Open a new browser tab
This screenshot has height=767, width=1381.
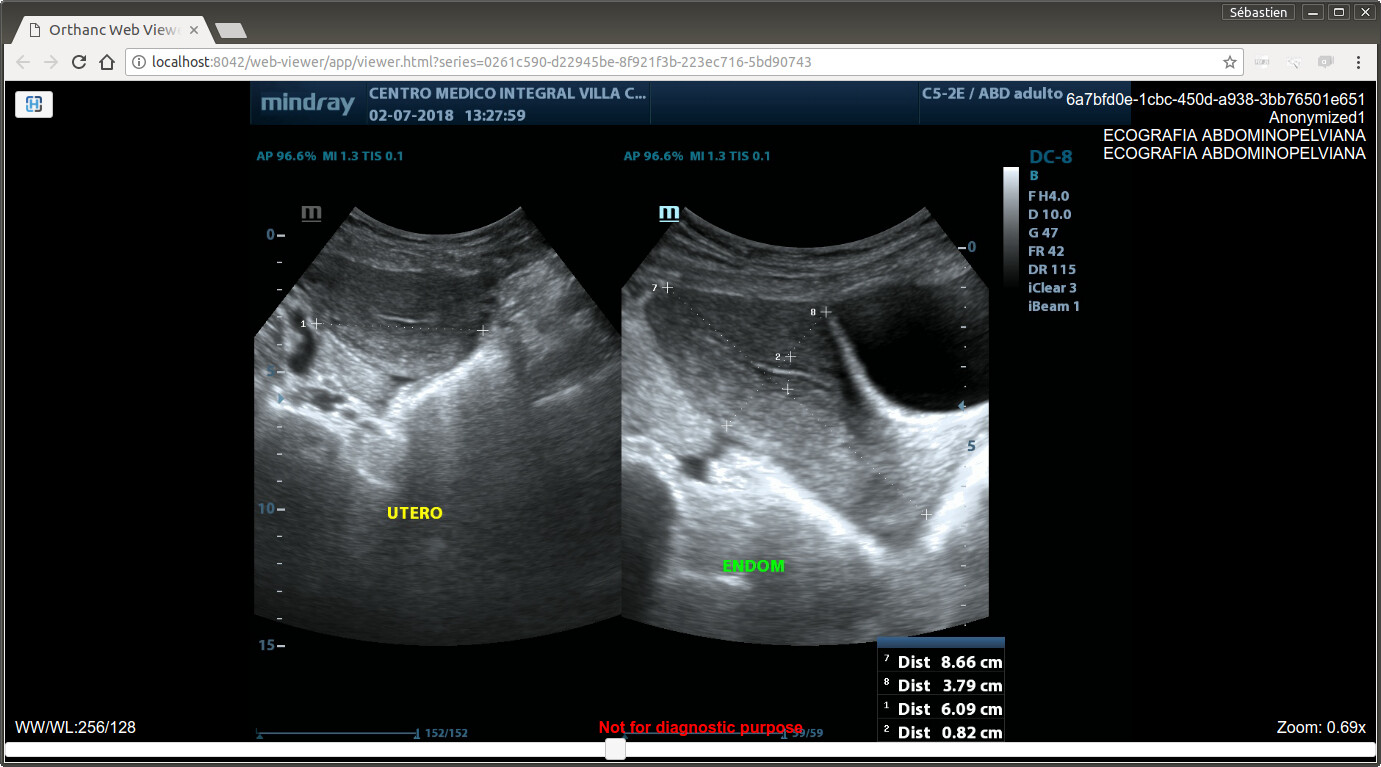pos(230,31)
